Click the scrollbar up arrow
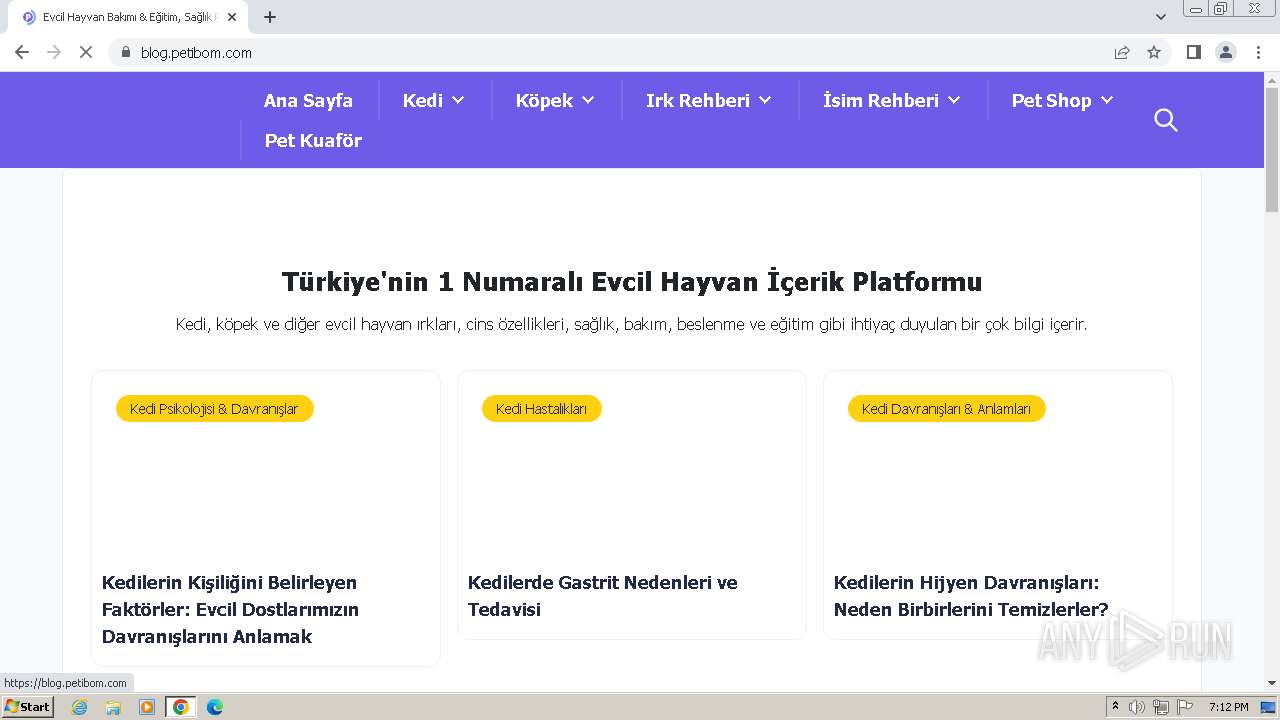Viewport: 1280px width, 720px height. tap(1272, 79)
